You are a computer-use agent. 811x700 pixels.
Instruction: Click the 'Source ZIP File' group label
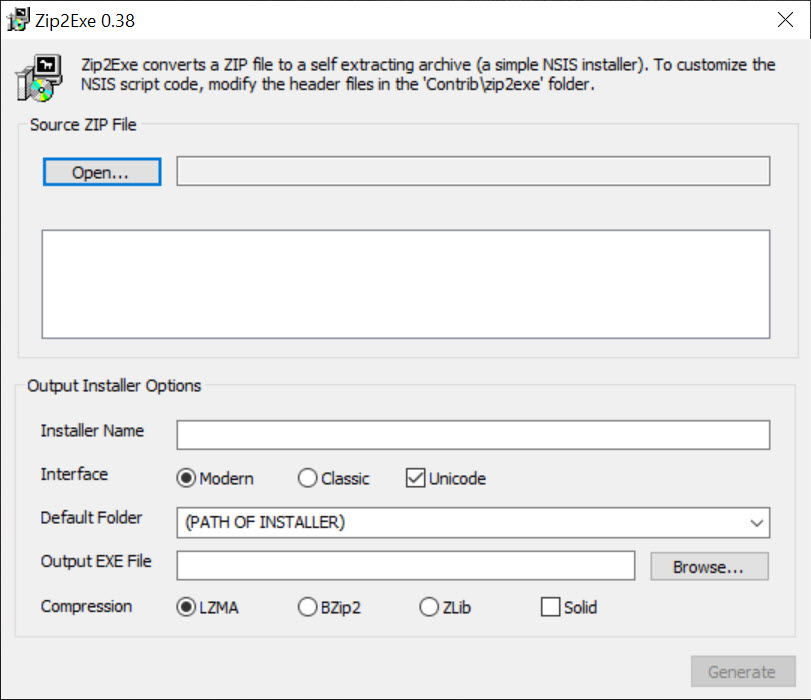[x=83, y=125]
